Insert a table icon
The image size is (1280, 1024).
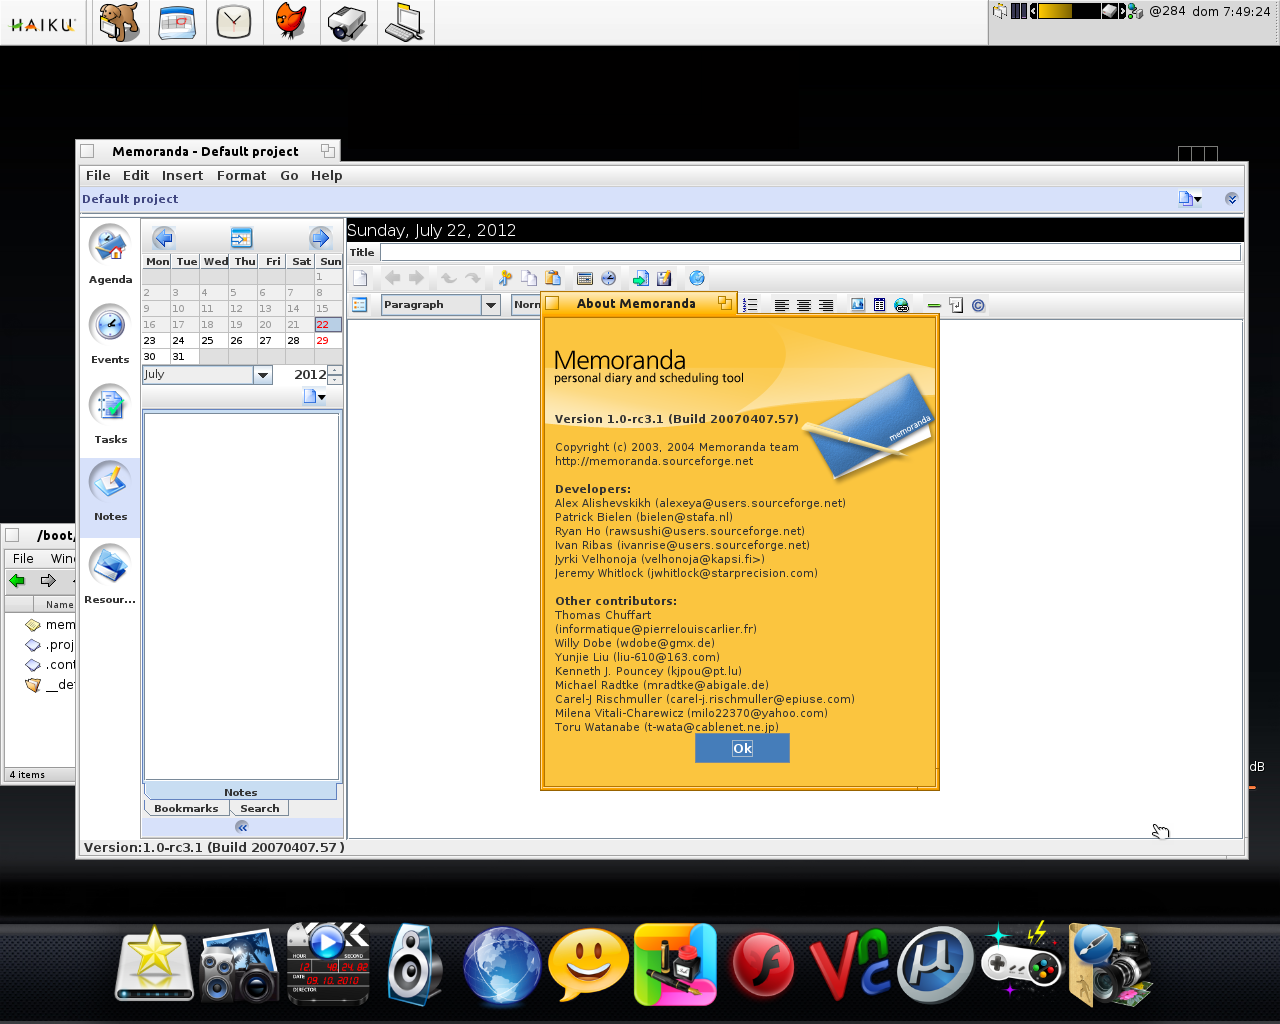(880, 305)
